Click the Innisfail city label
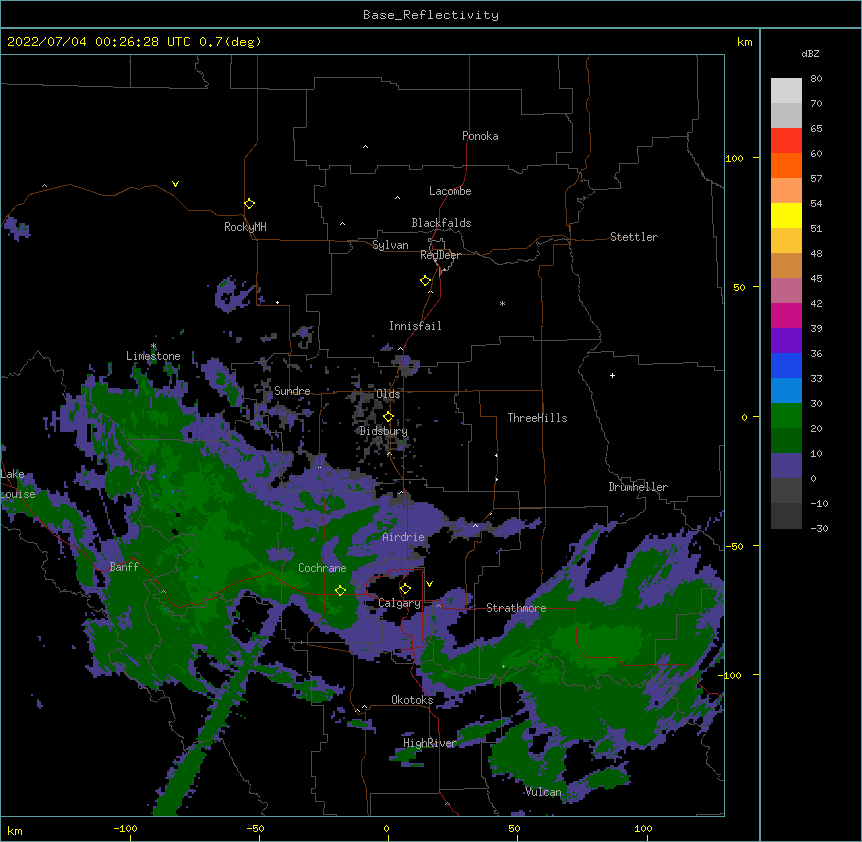This screenshot has height=842, width=862. 415,326
